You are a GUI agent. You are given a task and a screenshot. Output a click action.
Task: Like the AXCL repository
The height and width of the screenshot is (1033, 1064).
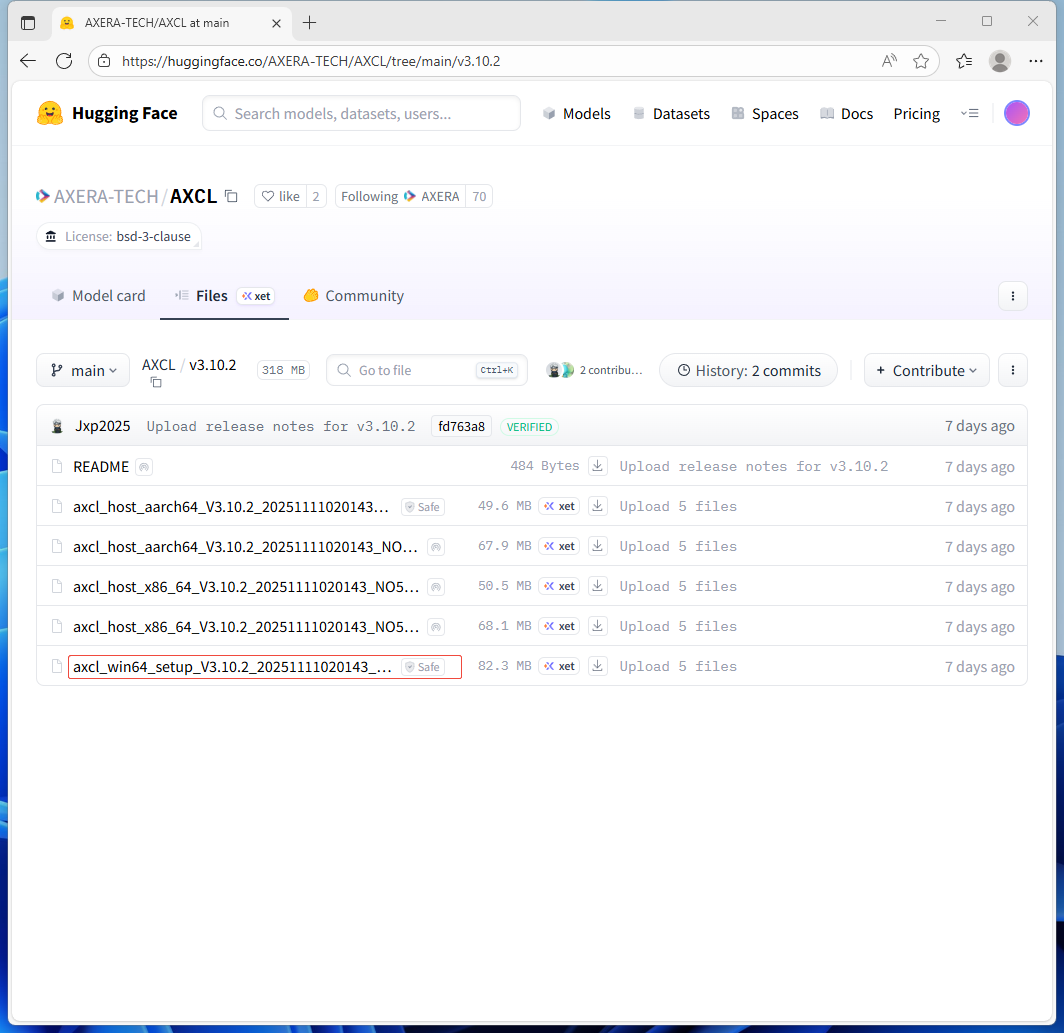click(280, 196)
